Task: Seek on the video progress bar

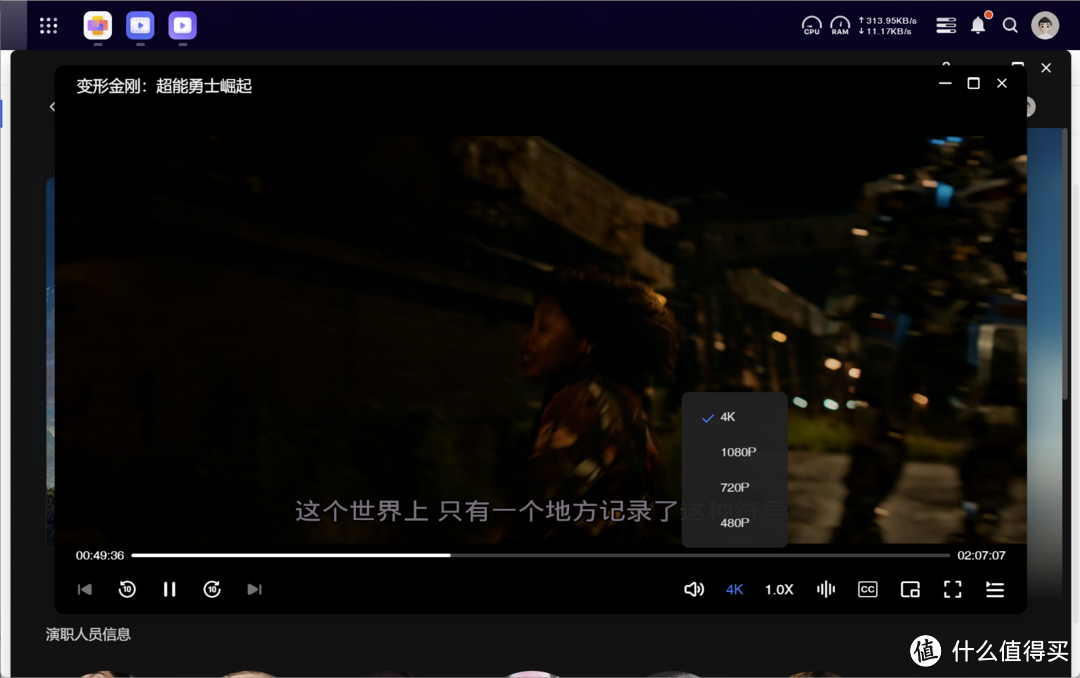Action: click(x=541, y=555)
